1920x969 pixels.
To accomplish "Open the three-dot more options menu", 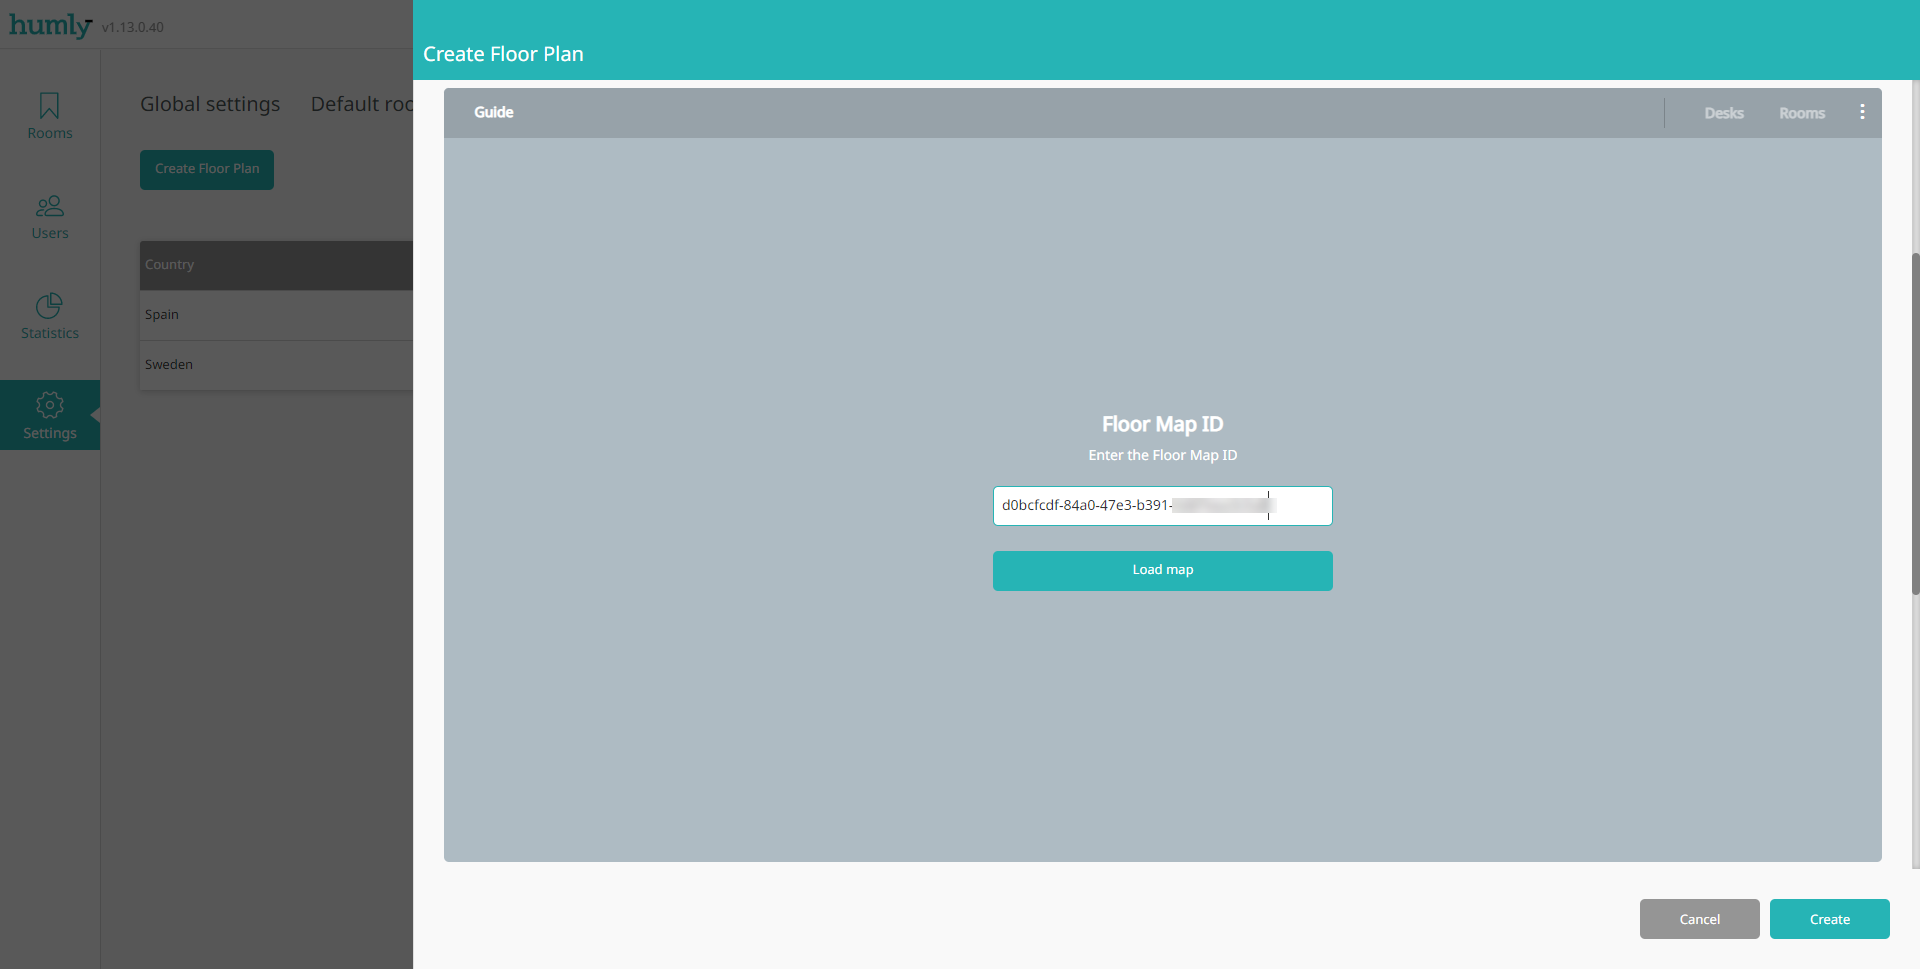I will point(1862,112).
